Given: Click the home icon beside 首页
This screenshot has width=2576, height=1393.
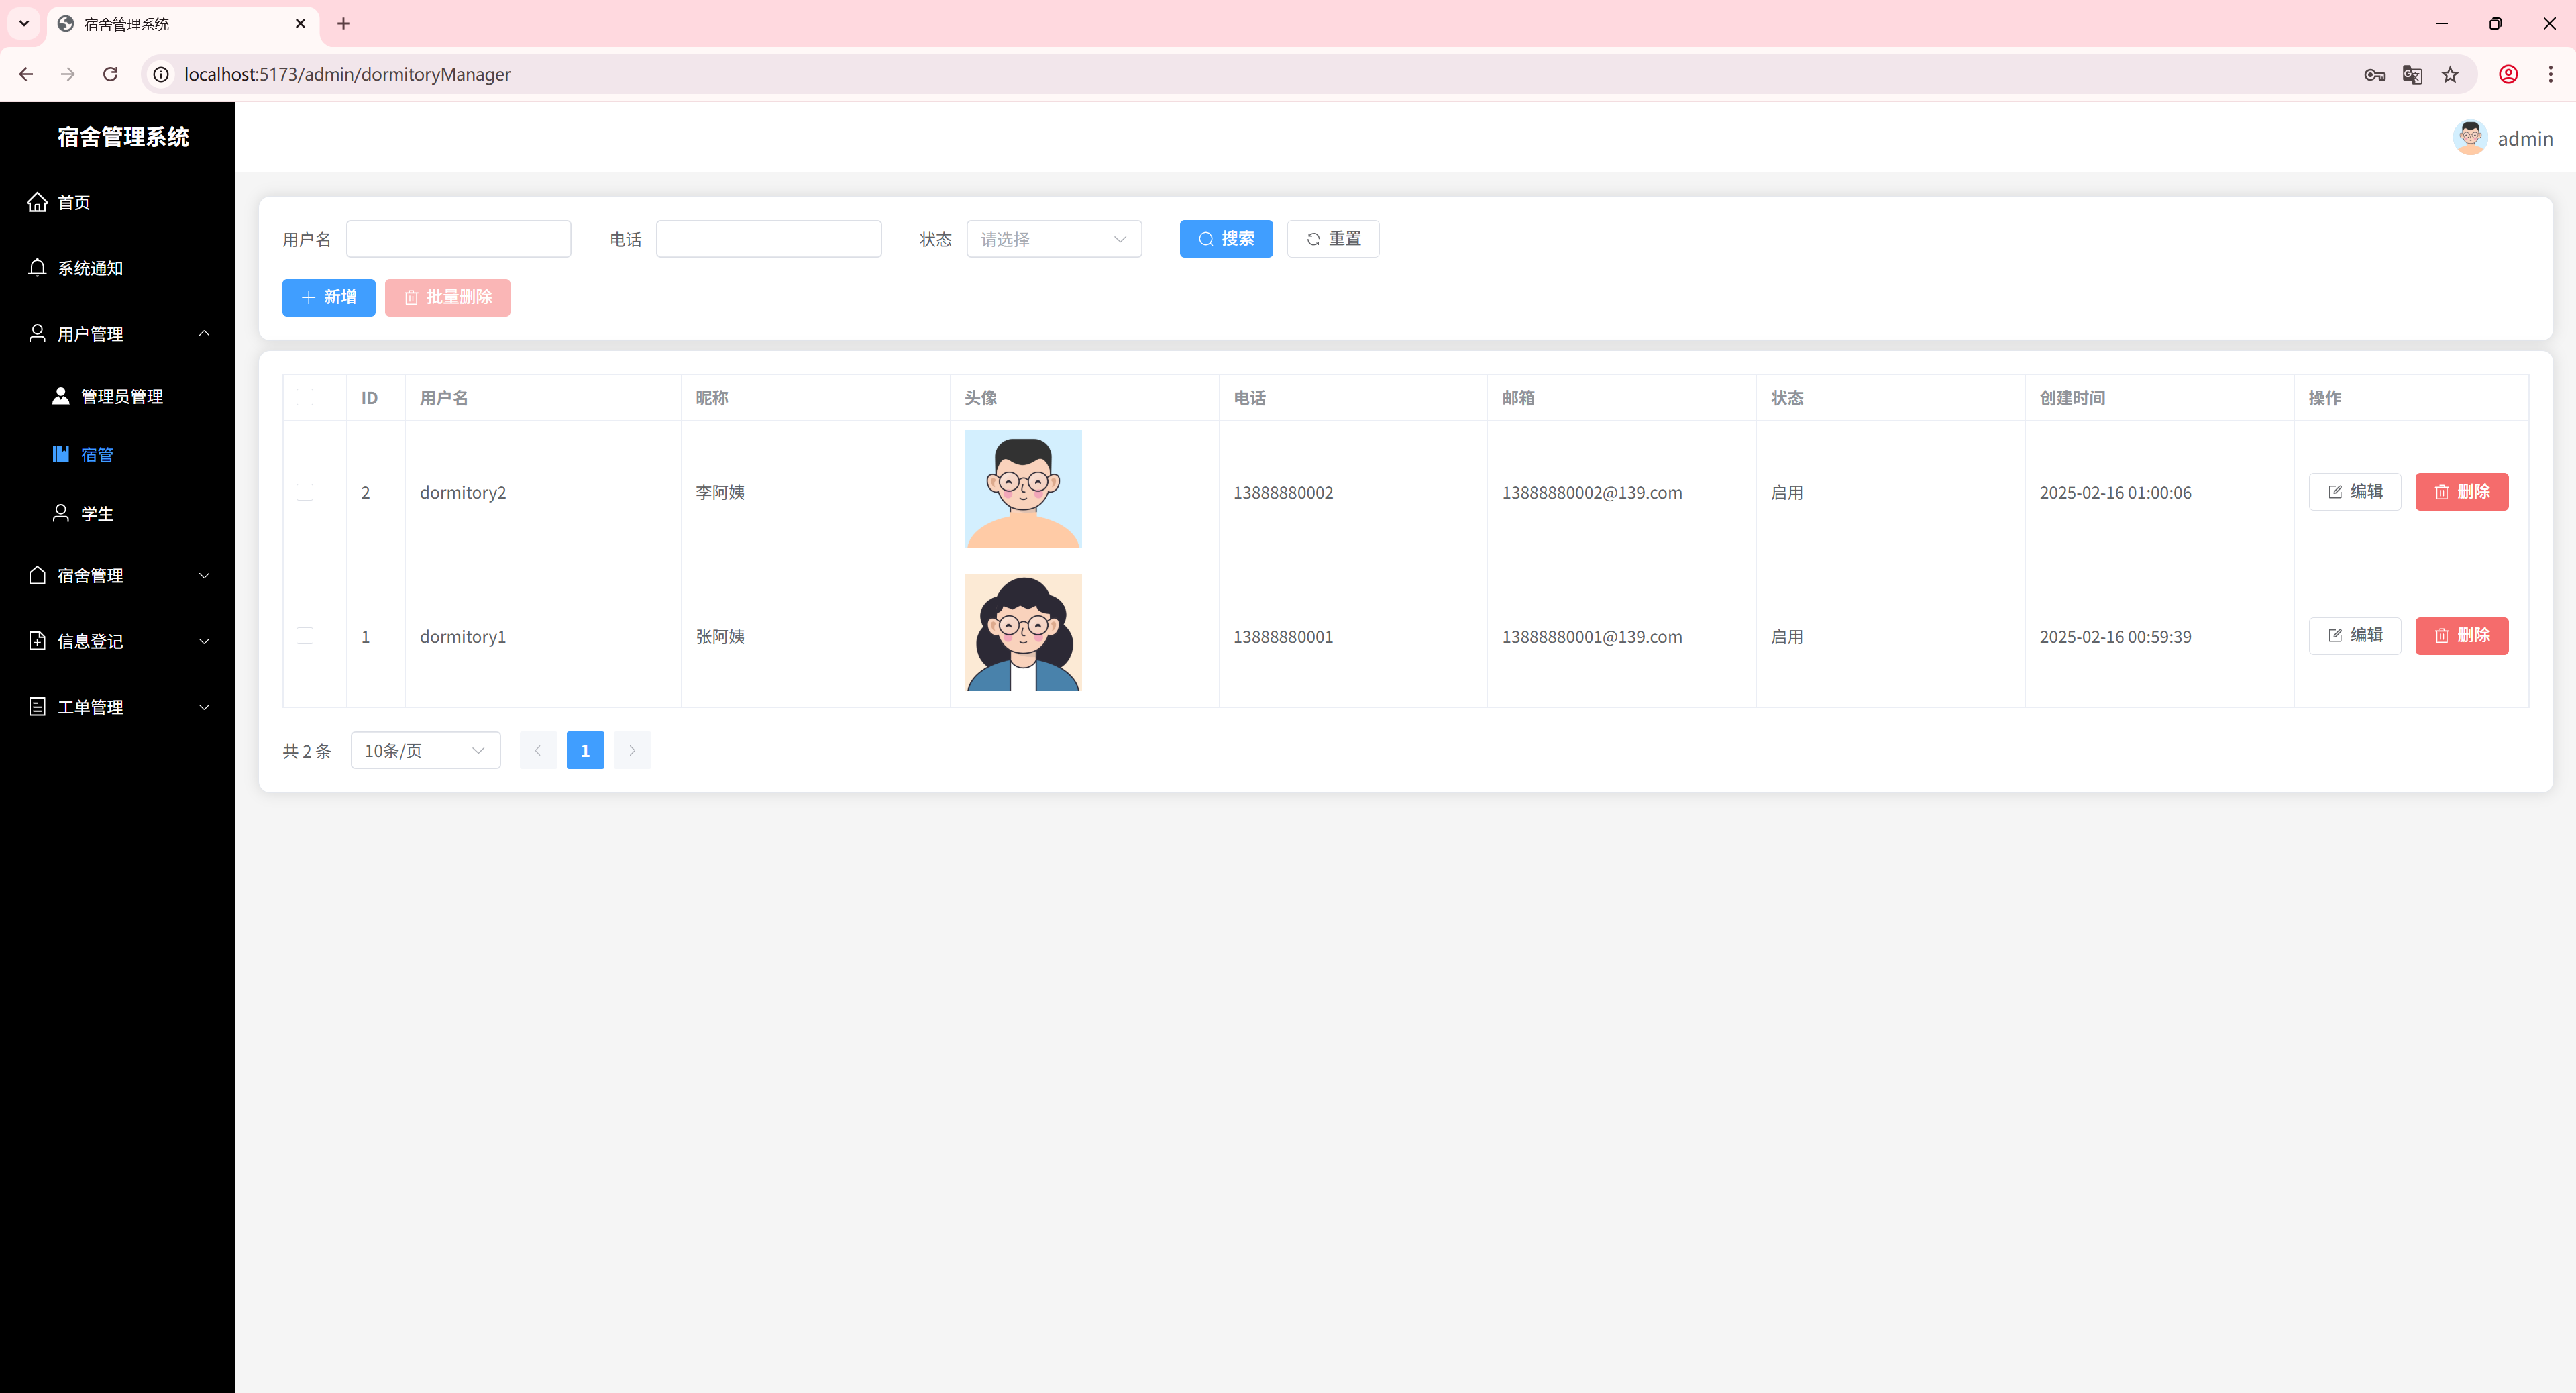Looking at the screenshot, I should point(37,202).
